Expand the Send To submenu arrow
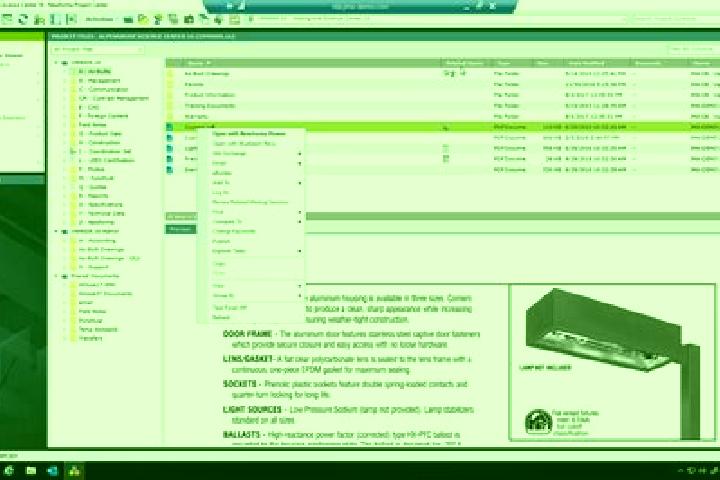 (x=300, y=183)
